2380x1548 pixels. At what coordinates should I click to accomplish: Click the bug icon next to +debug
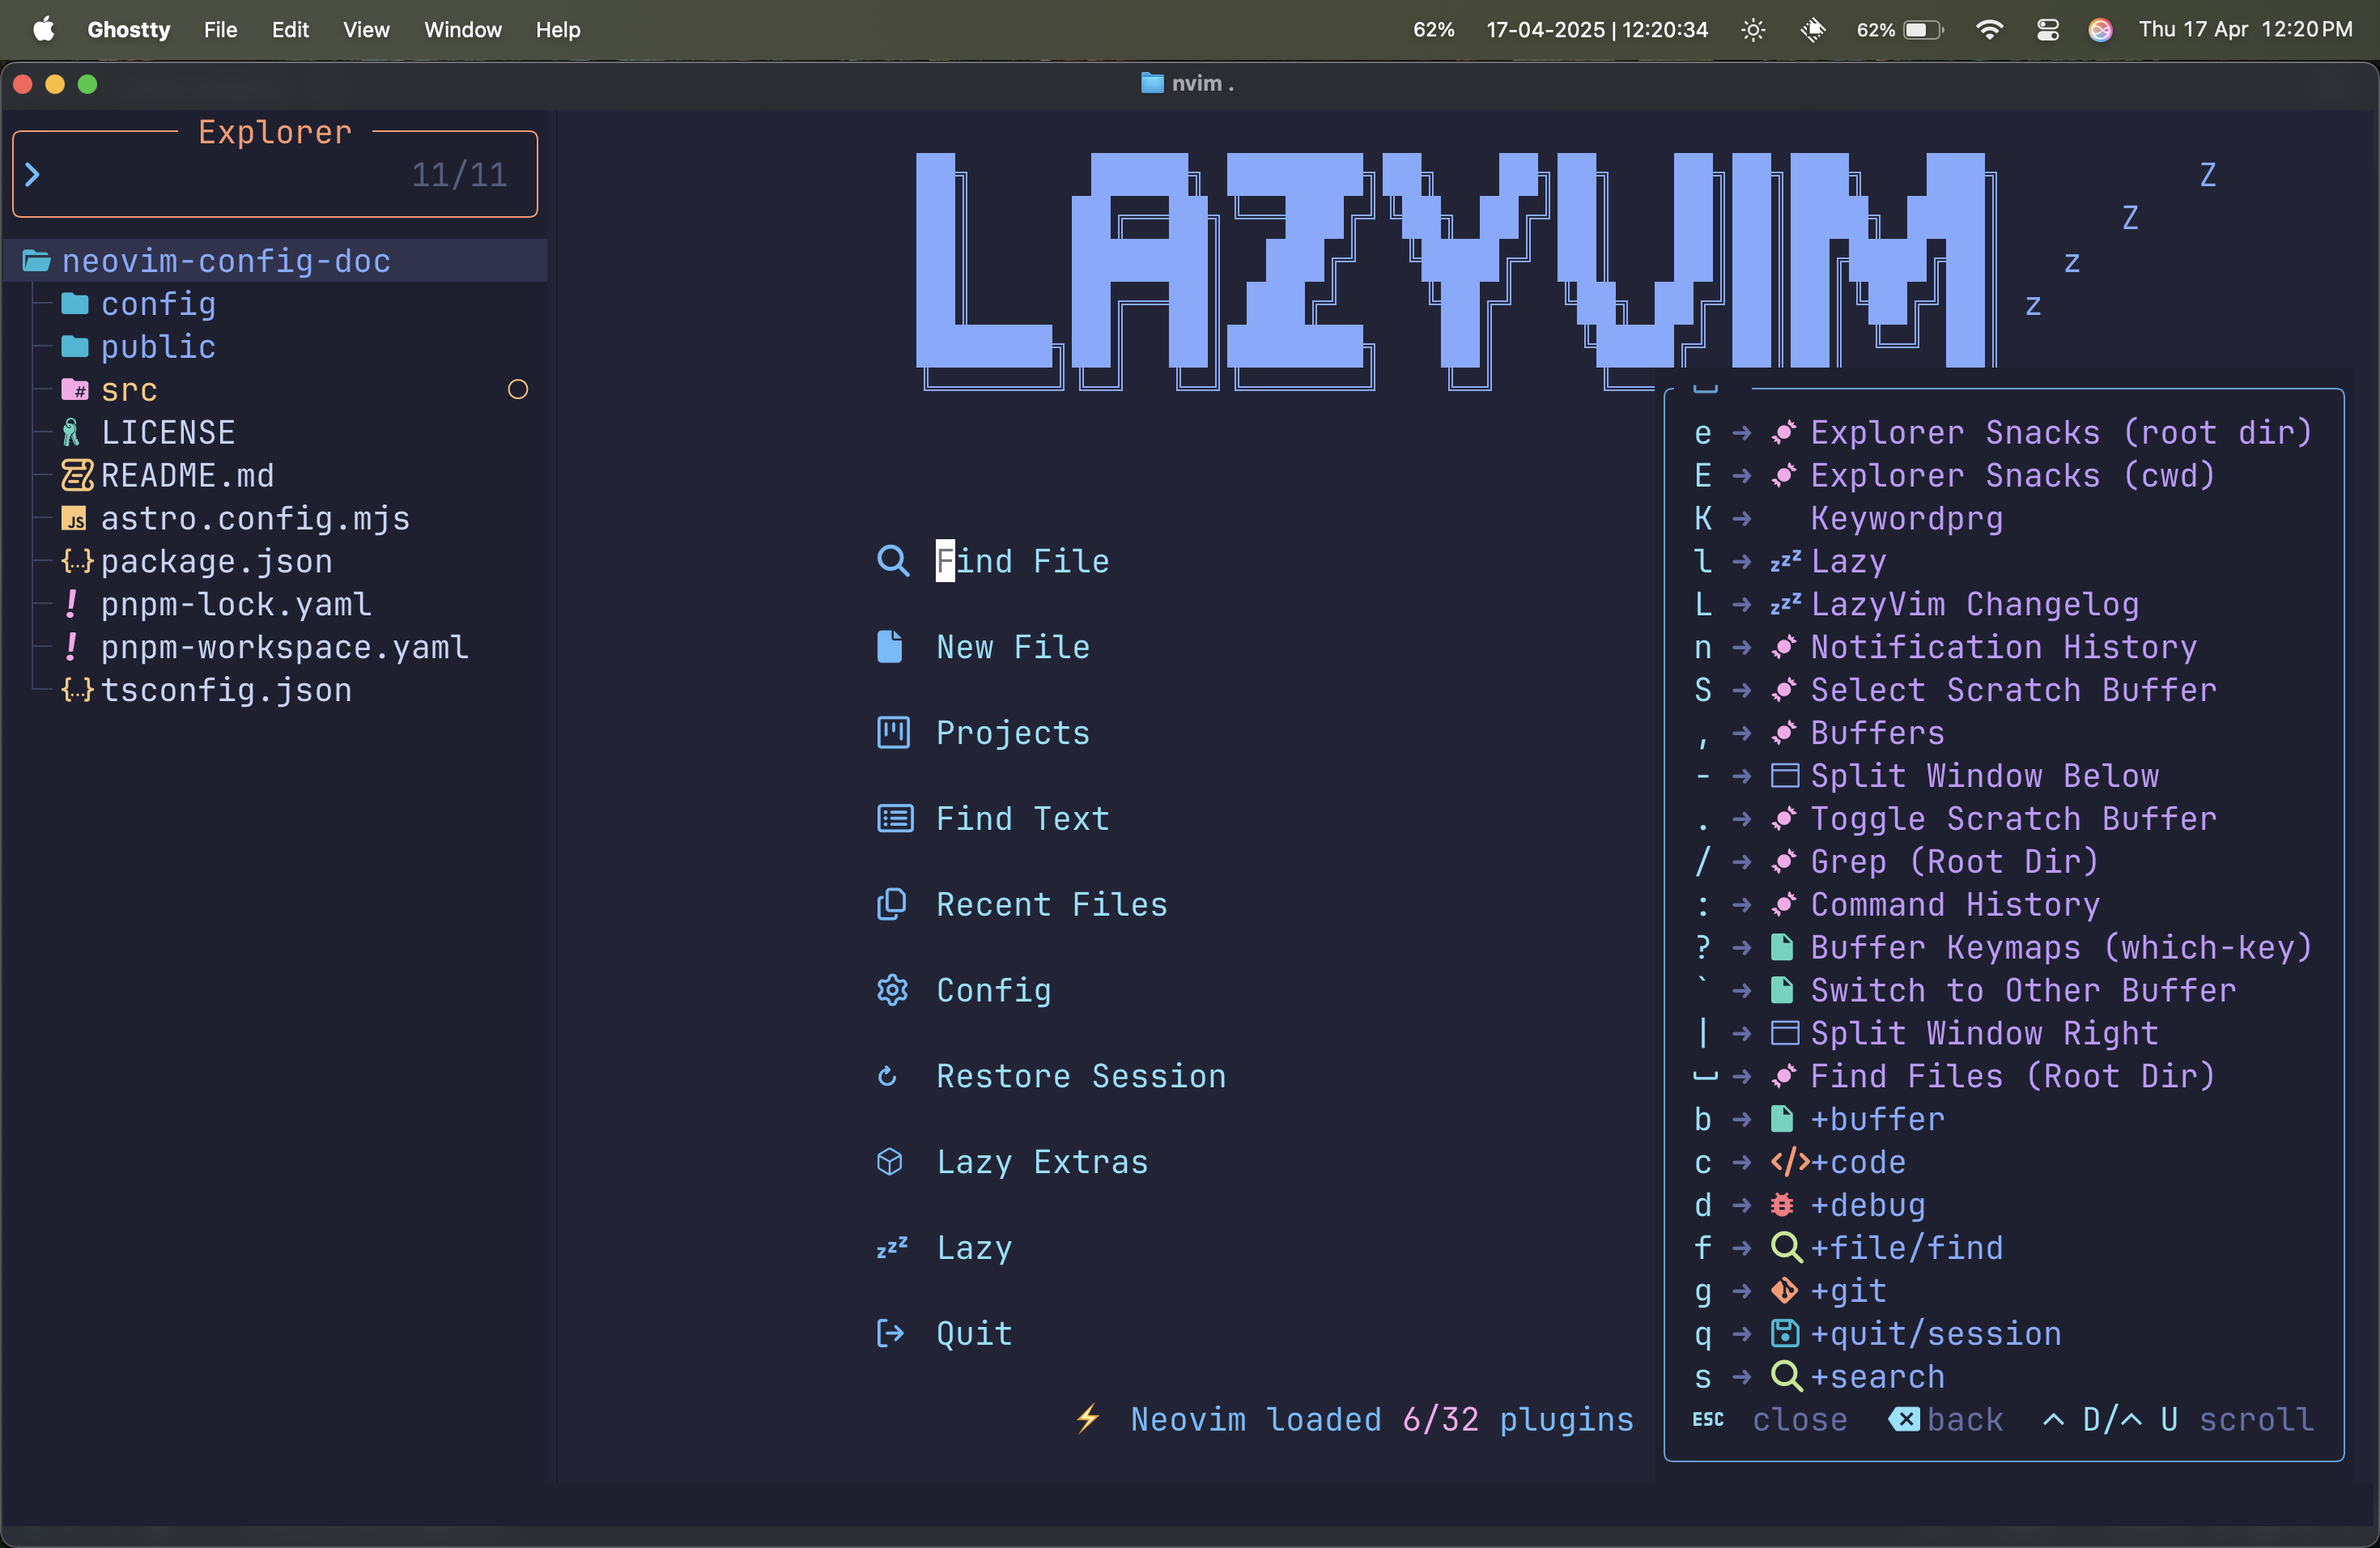coord(1782,1205)
